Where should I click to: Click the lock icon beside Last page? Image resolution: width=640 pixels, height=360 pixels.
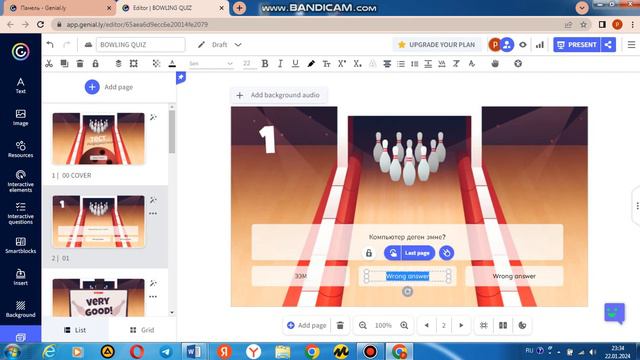click(369, 253)
